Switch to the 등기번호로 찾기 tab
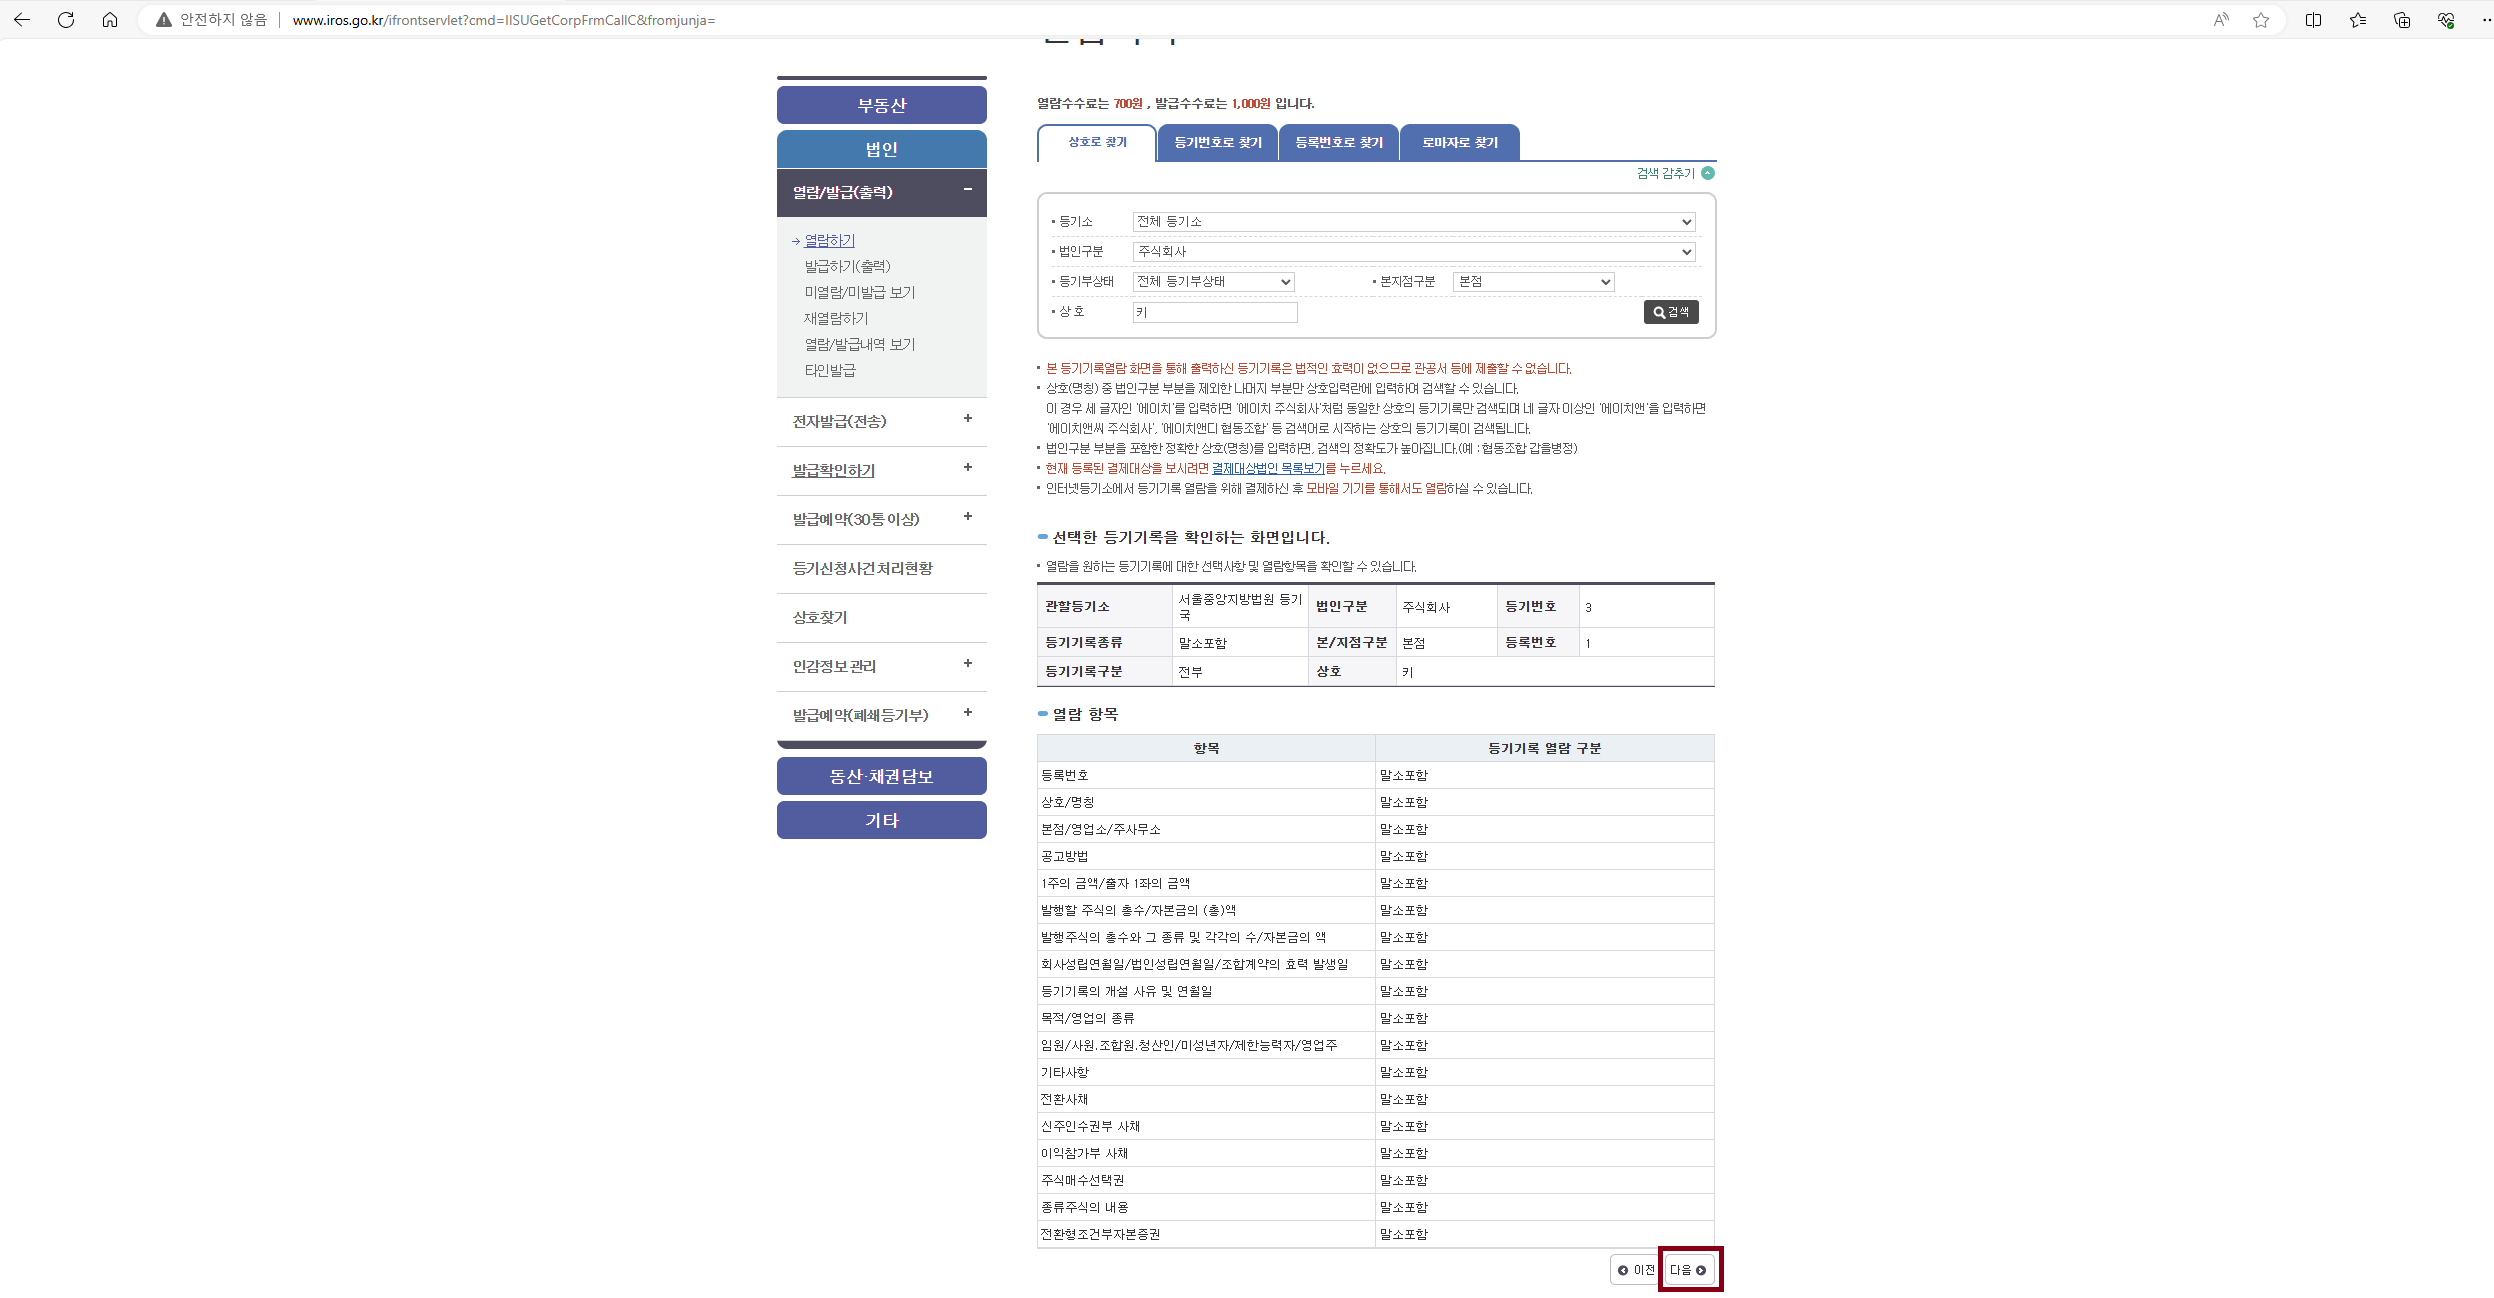 1218,143
